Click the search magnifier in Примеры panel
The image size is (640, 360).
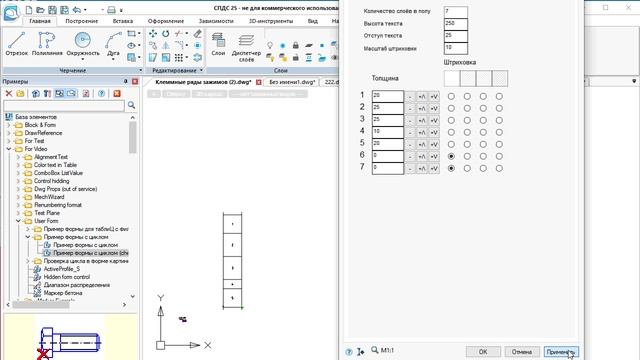[131, 105]
